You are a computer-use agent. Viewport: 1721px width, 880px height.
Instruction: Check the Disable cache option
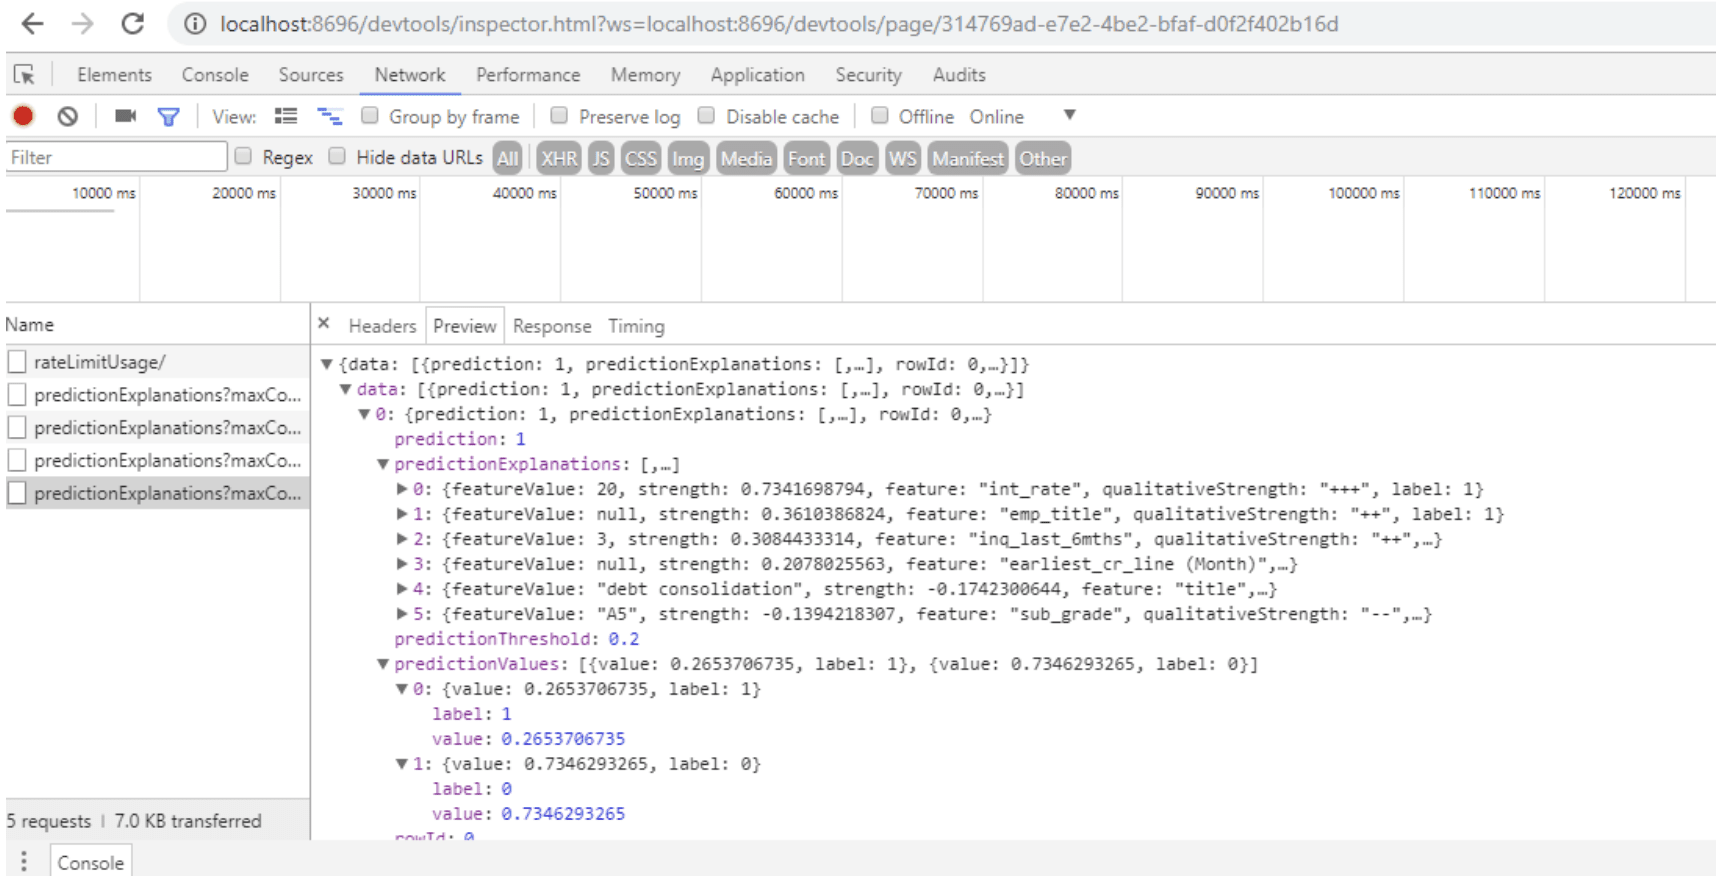point(706,115)
